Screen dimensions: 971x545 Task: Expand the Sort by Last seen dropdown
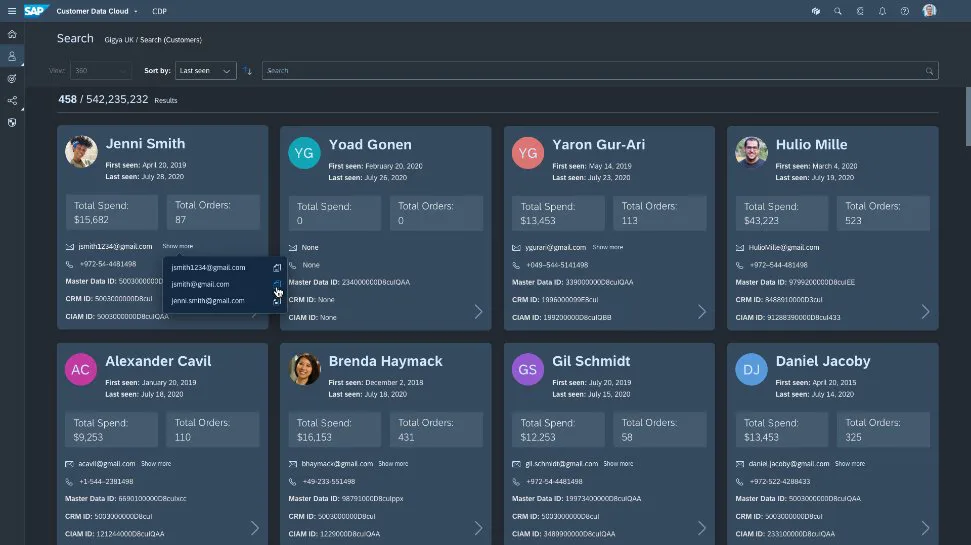[x=206, y=71]
